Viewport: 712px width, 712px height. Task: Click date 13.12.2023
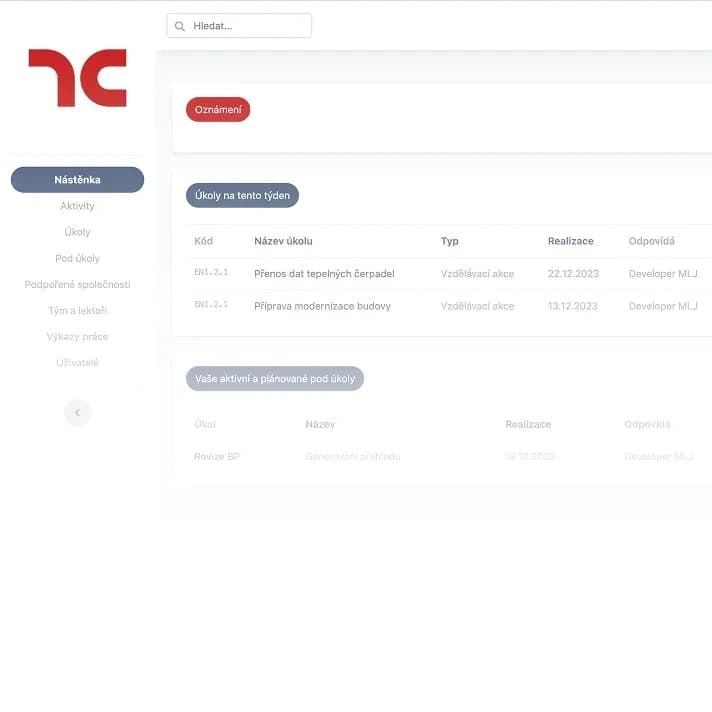(573, 307)
